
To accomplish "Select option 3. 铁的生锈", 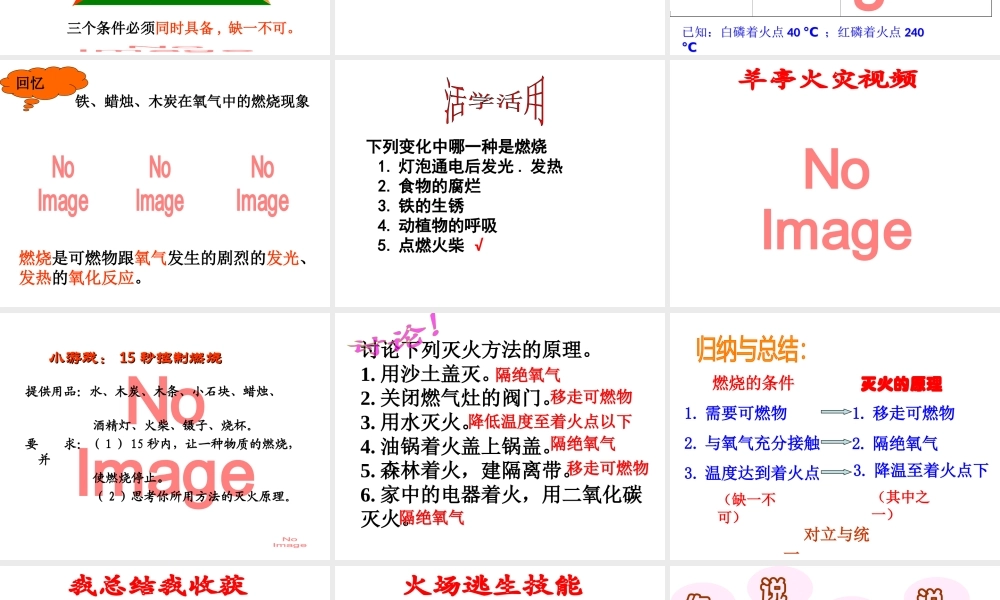I will pos(421,206).
